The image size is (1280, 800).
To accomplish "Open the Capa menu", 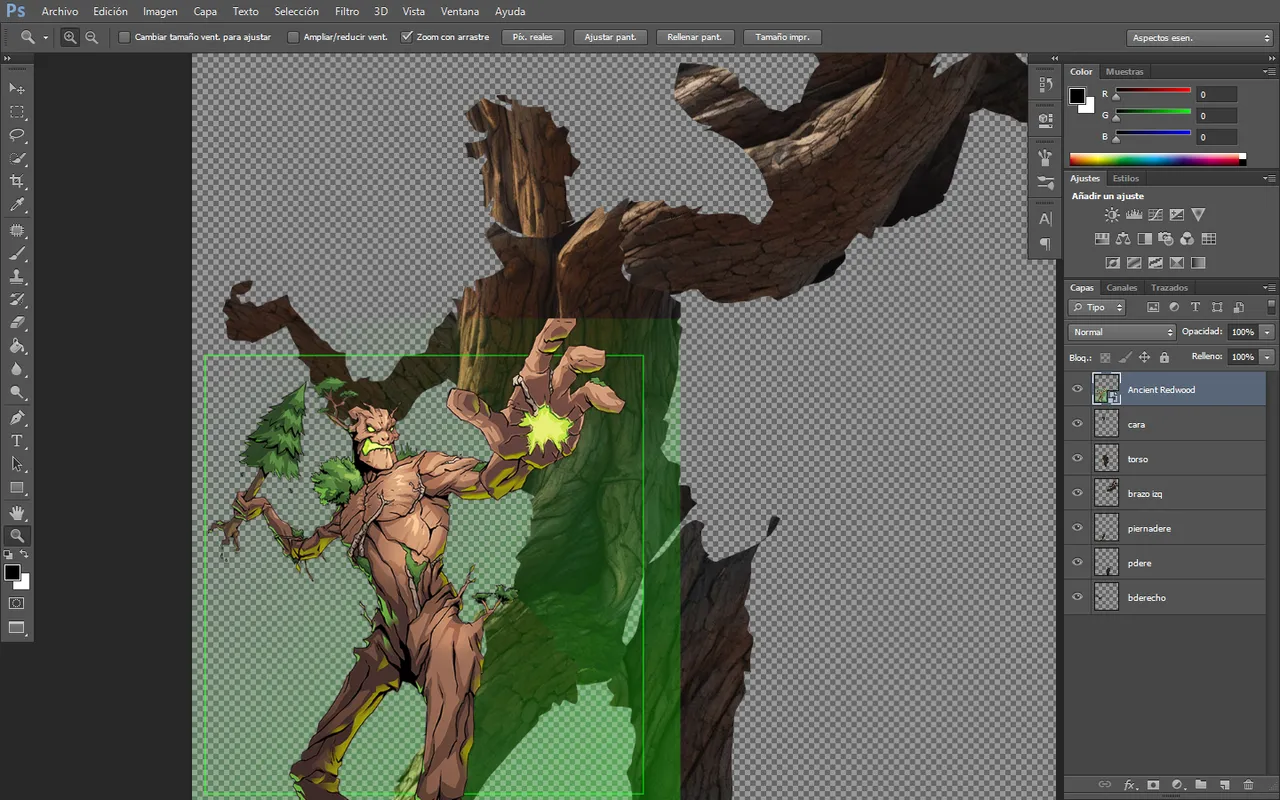I will pos(205,12).
